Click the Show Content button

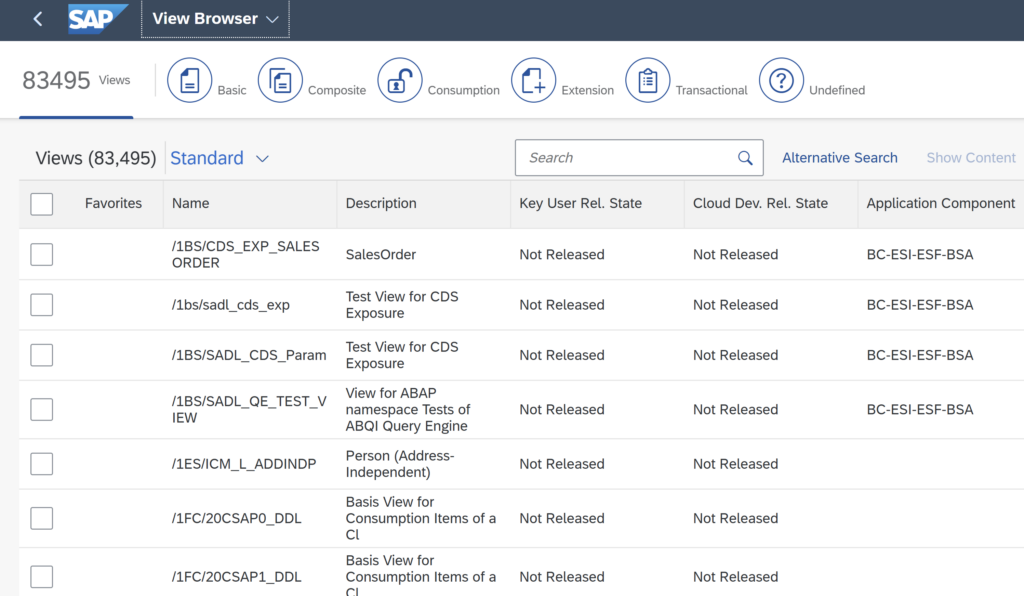(971, 158)
